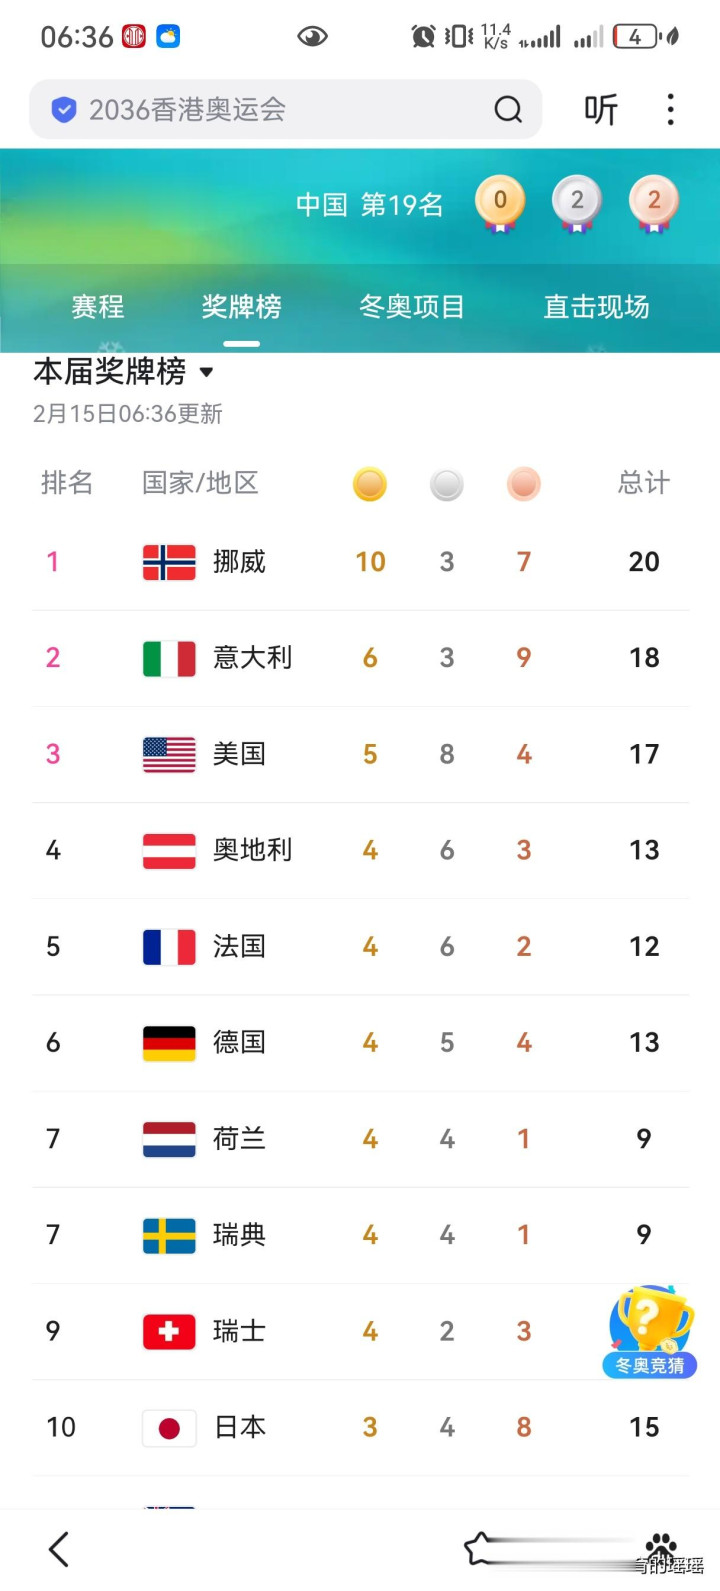Tap the search field with 2036香港奥运会

(270, 109)
